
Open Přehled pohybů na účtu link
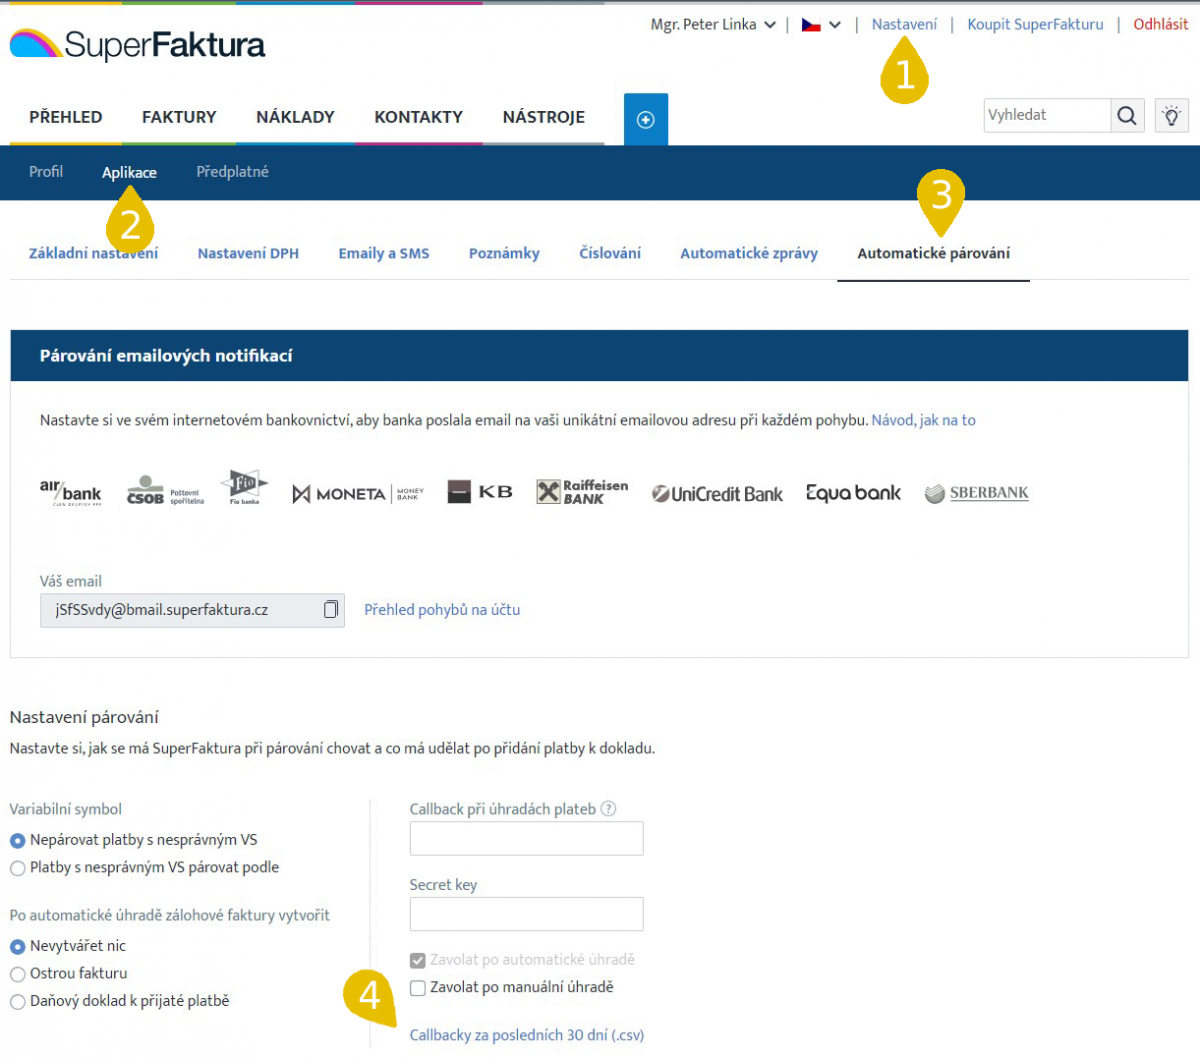click(442, 610)
